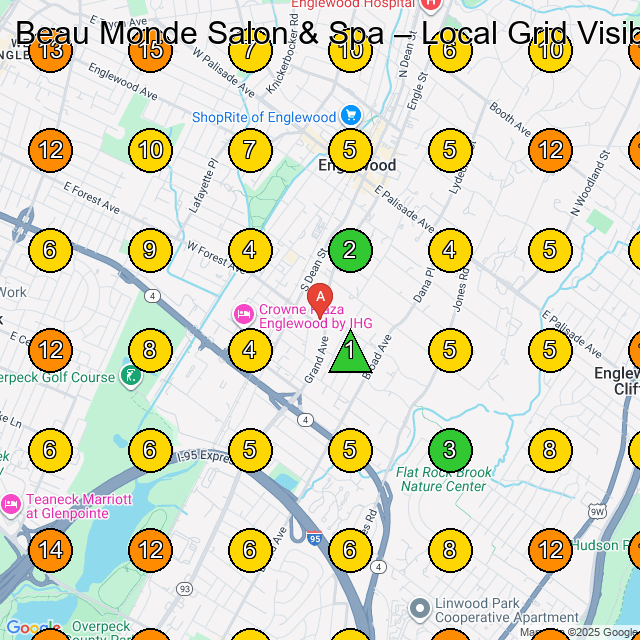
Task: Click the Lafayette Pl street label
Action: click(x=204, y=186)
